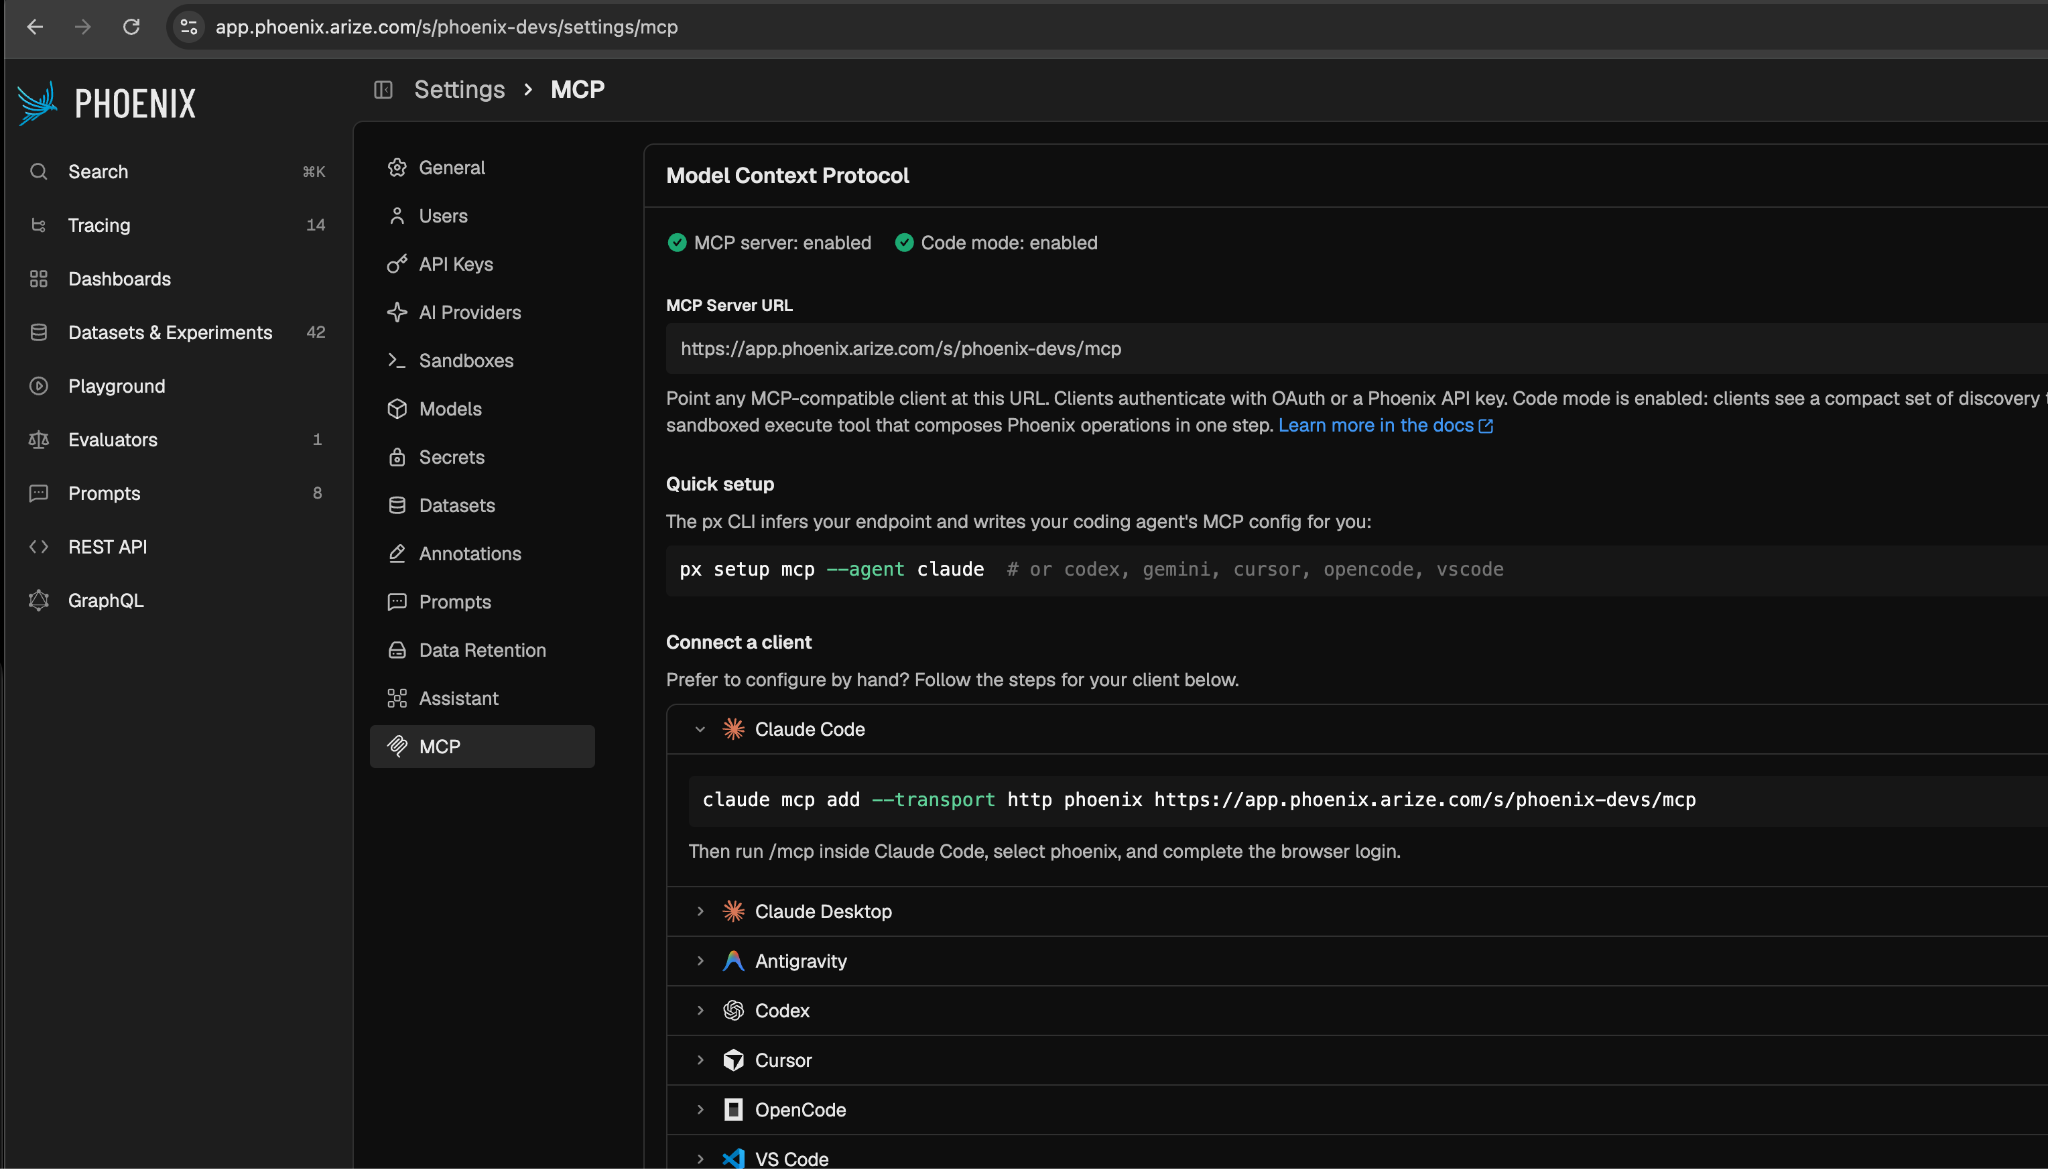
Task: Click the Assistant icon in settings nav
Action: click(397, 698)
